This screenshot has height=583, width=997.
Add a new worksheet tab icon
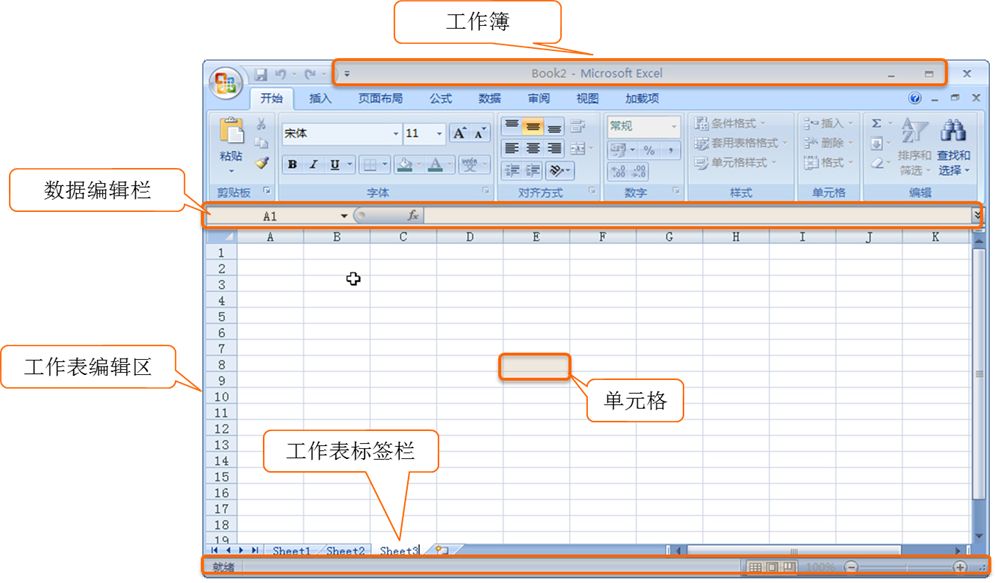click(x=442, y=551)
